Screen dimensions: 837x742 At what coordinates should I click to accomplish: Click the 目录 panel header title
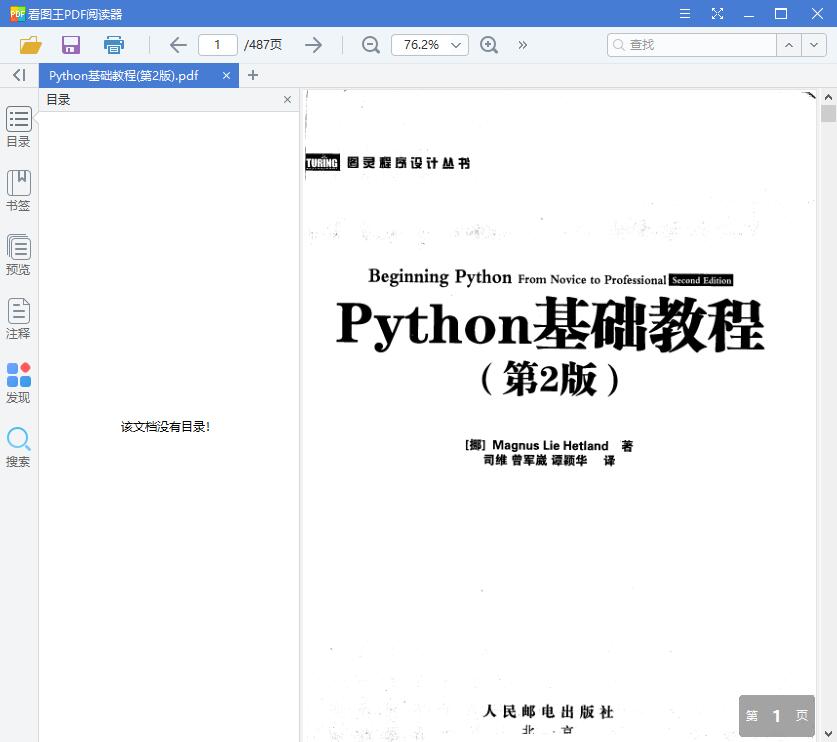point(58,99)
